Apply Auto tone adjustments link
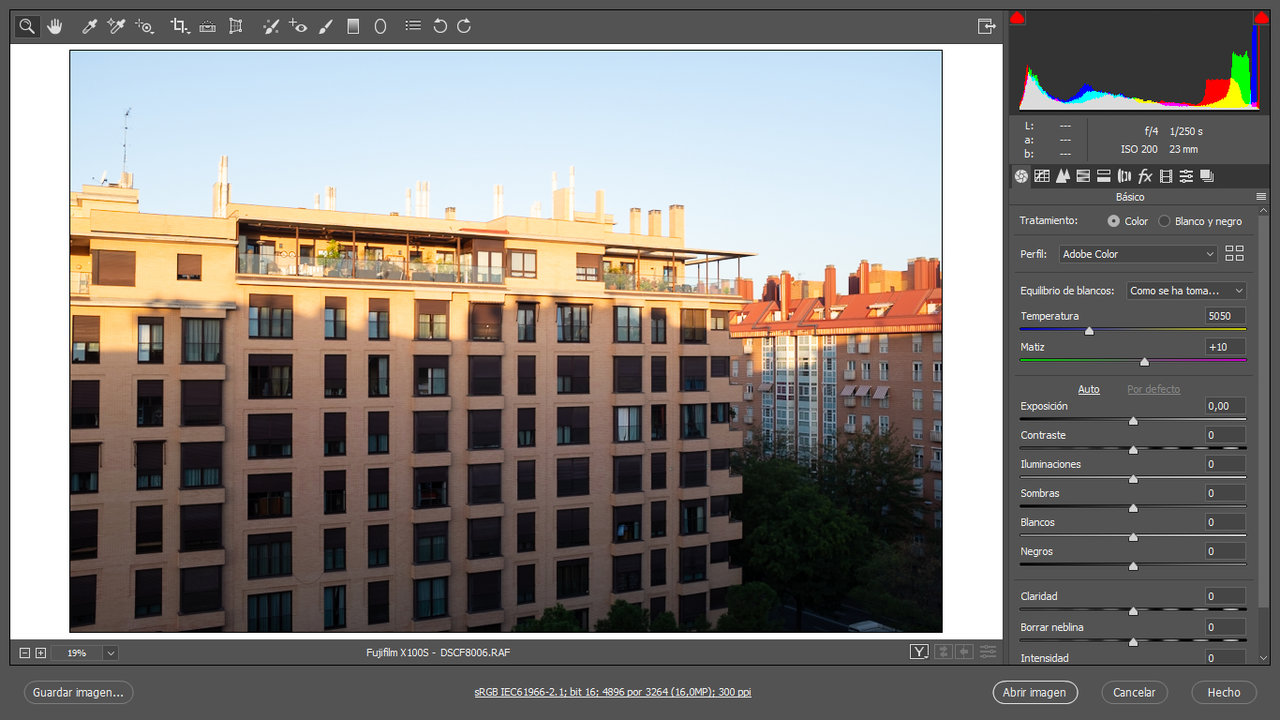 (x=1089, y=389)
